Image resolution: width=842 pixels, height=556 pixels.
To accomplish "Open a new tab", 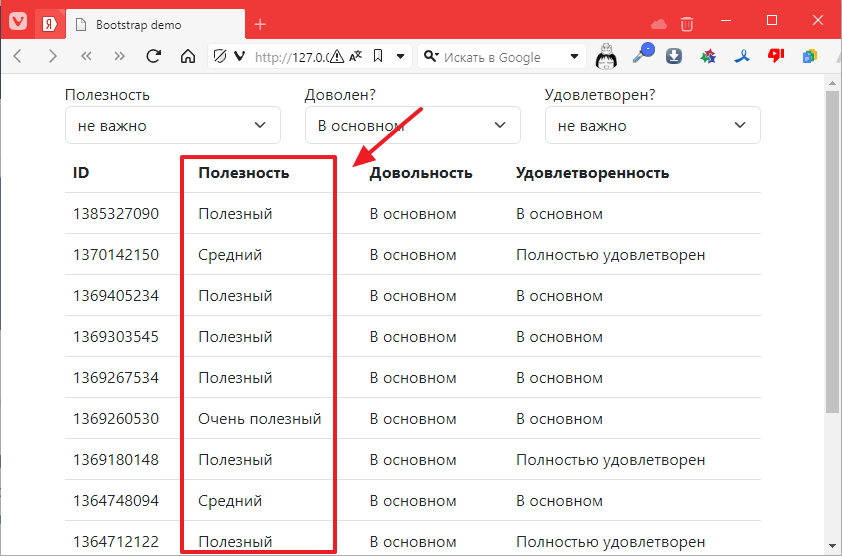I will [260, 24].
